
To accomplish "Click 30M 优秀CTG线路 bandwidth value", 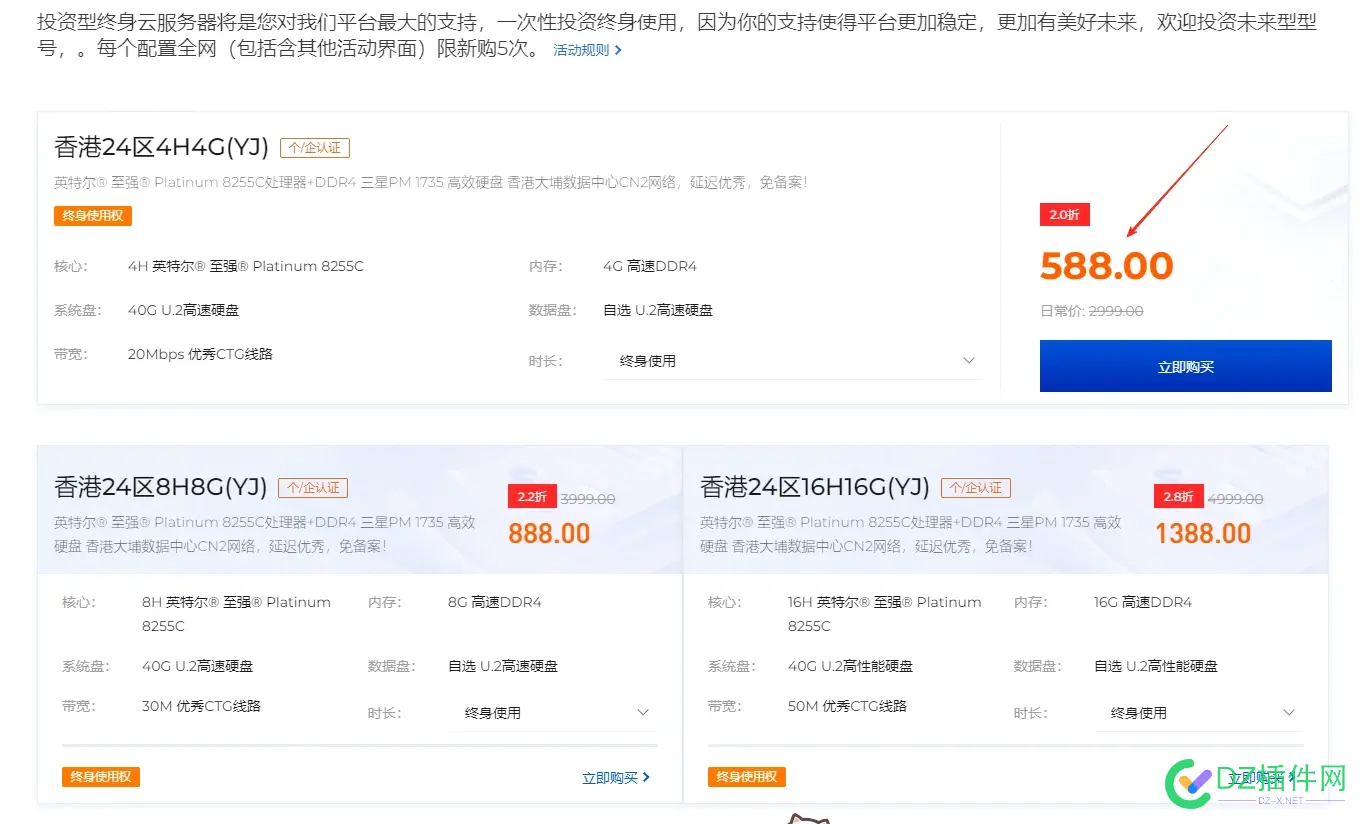I will point(201,706).
